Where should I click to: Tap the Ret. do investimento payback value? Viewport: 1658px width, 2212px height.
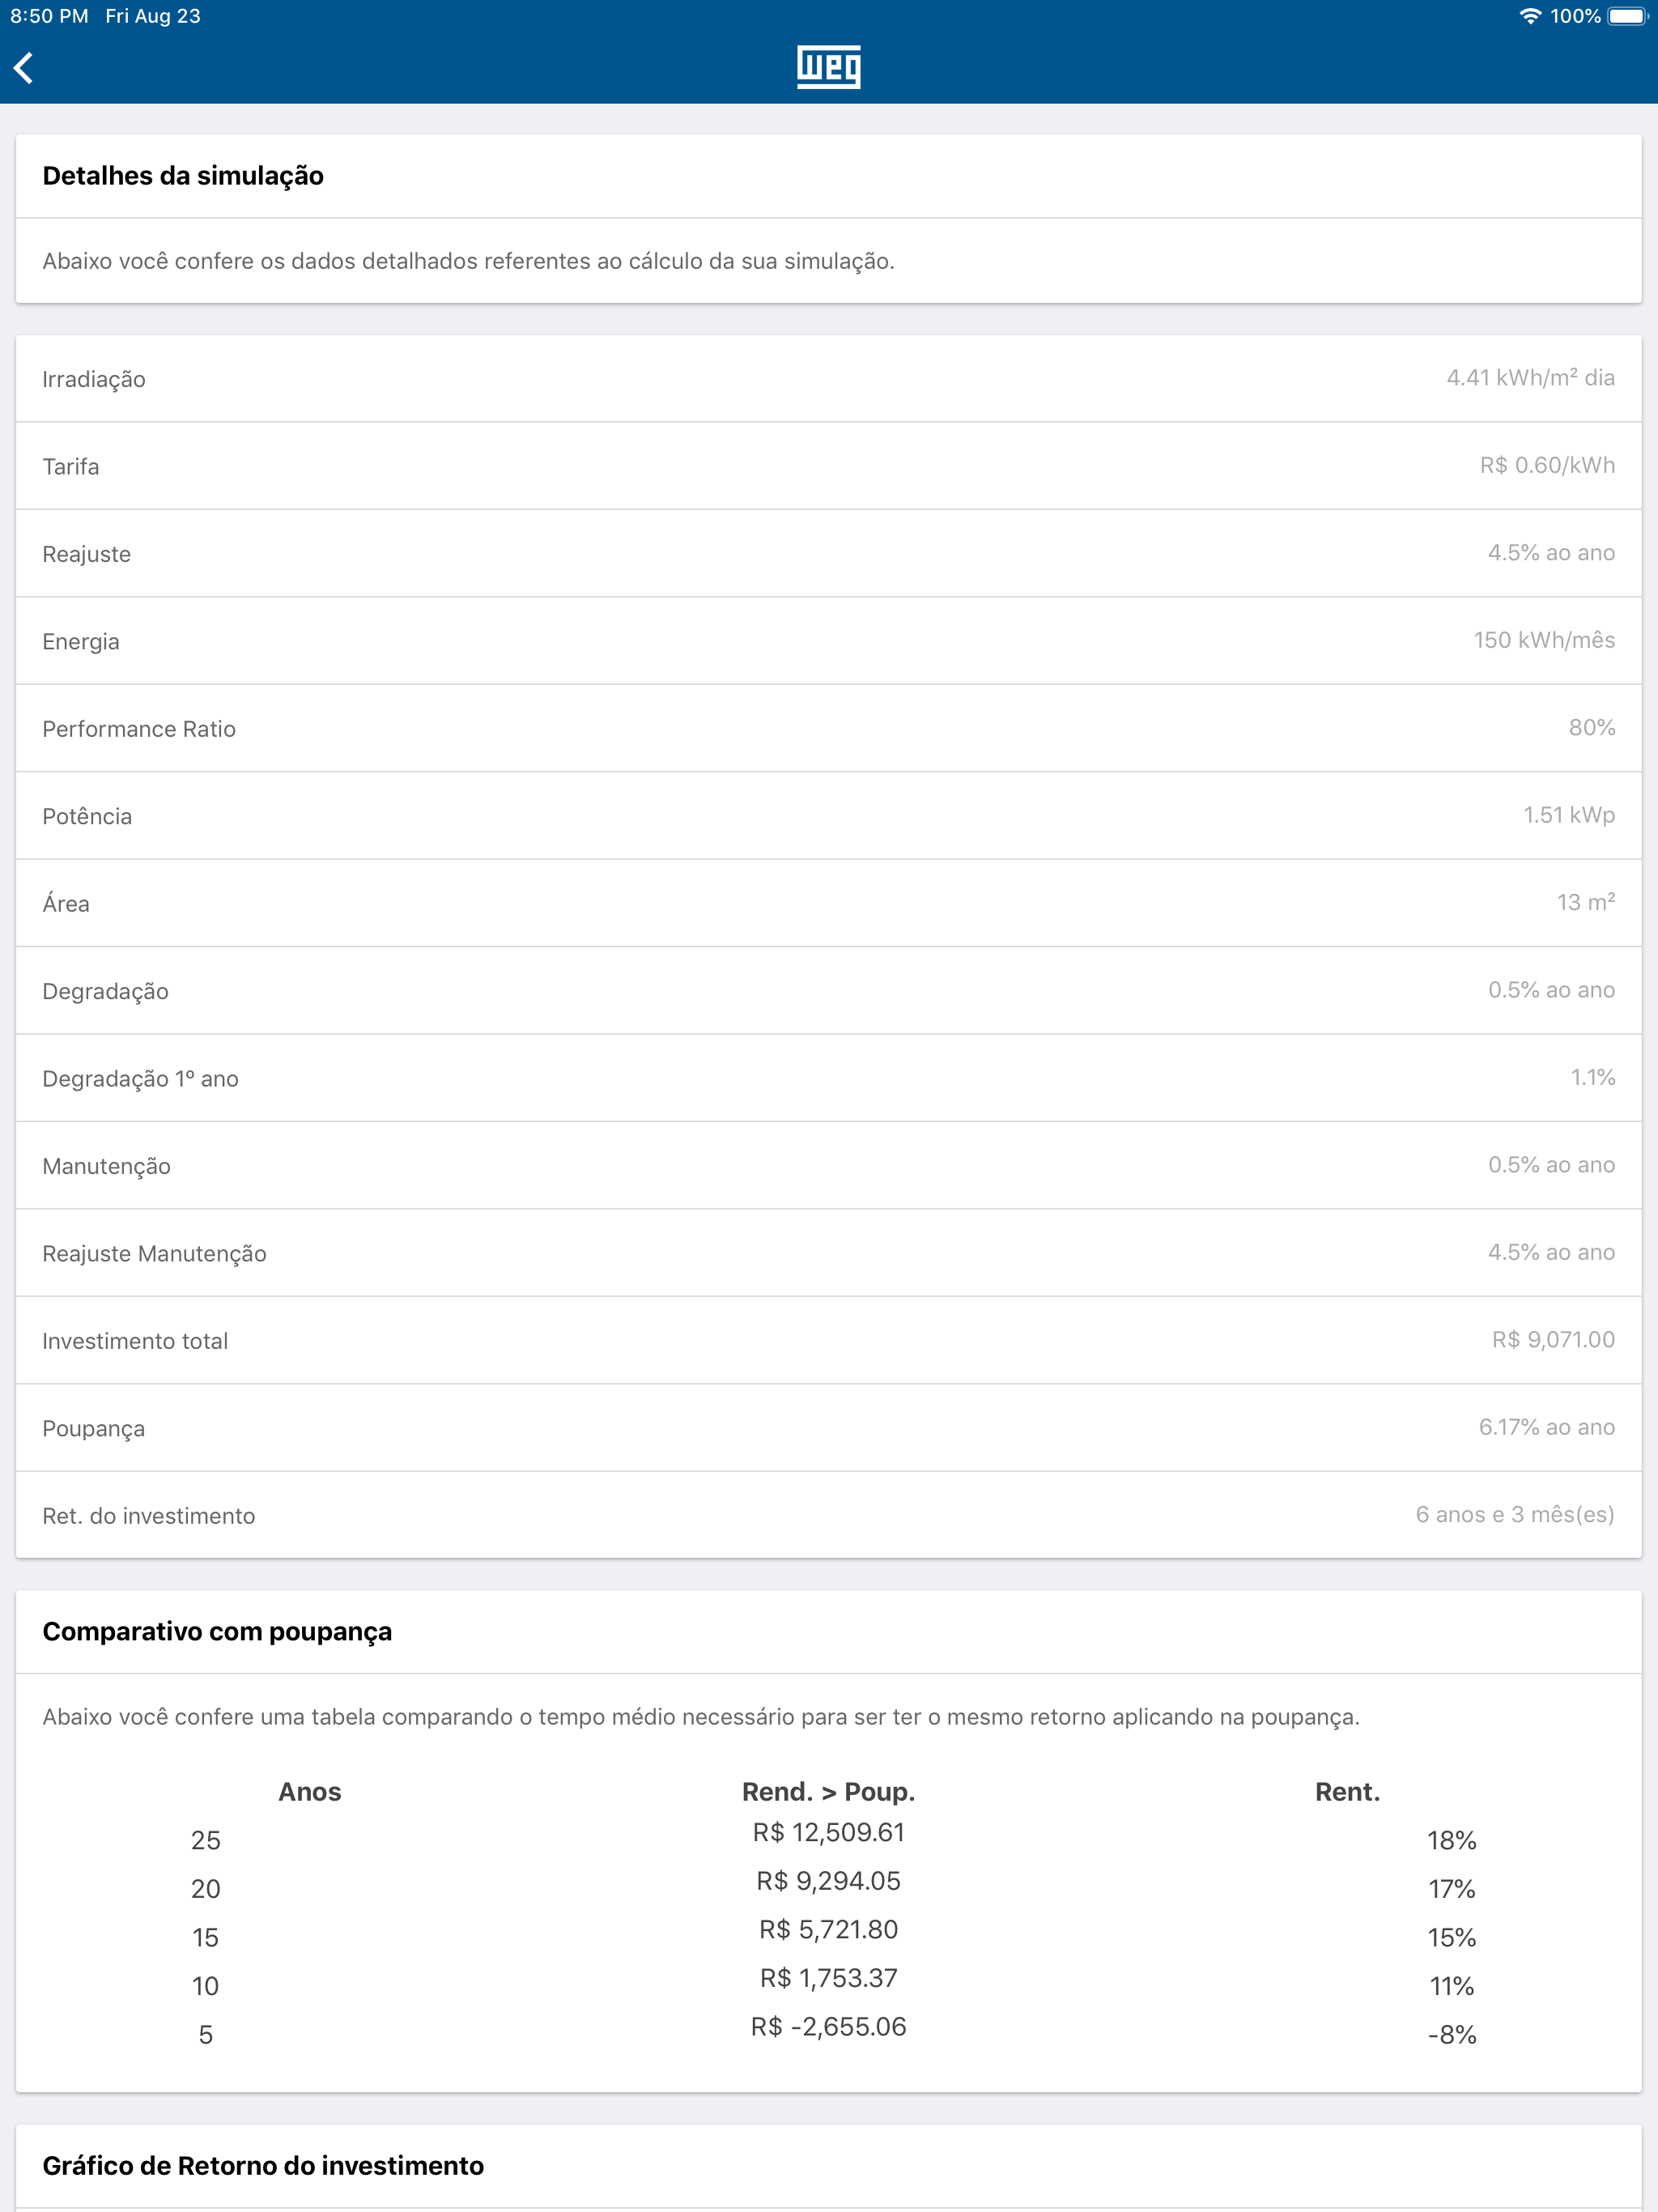[1514, 1515]
